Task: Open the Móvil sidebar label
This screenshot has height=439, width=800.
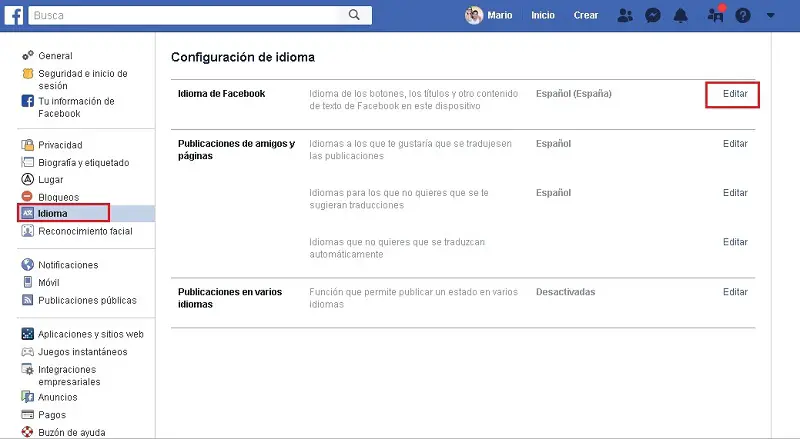Action: 48,282
